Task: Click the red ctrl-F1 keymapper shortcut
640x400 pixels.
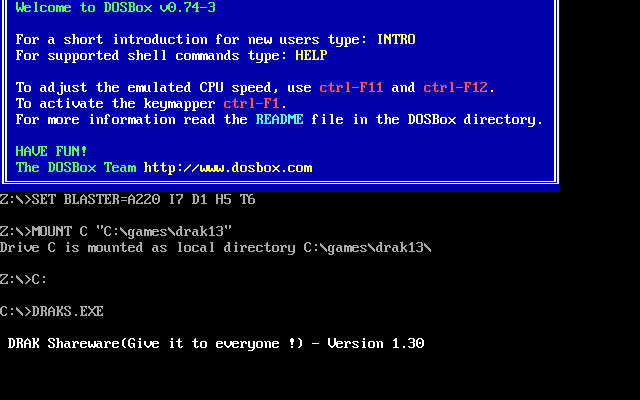Action: (x=251, y=104)
